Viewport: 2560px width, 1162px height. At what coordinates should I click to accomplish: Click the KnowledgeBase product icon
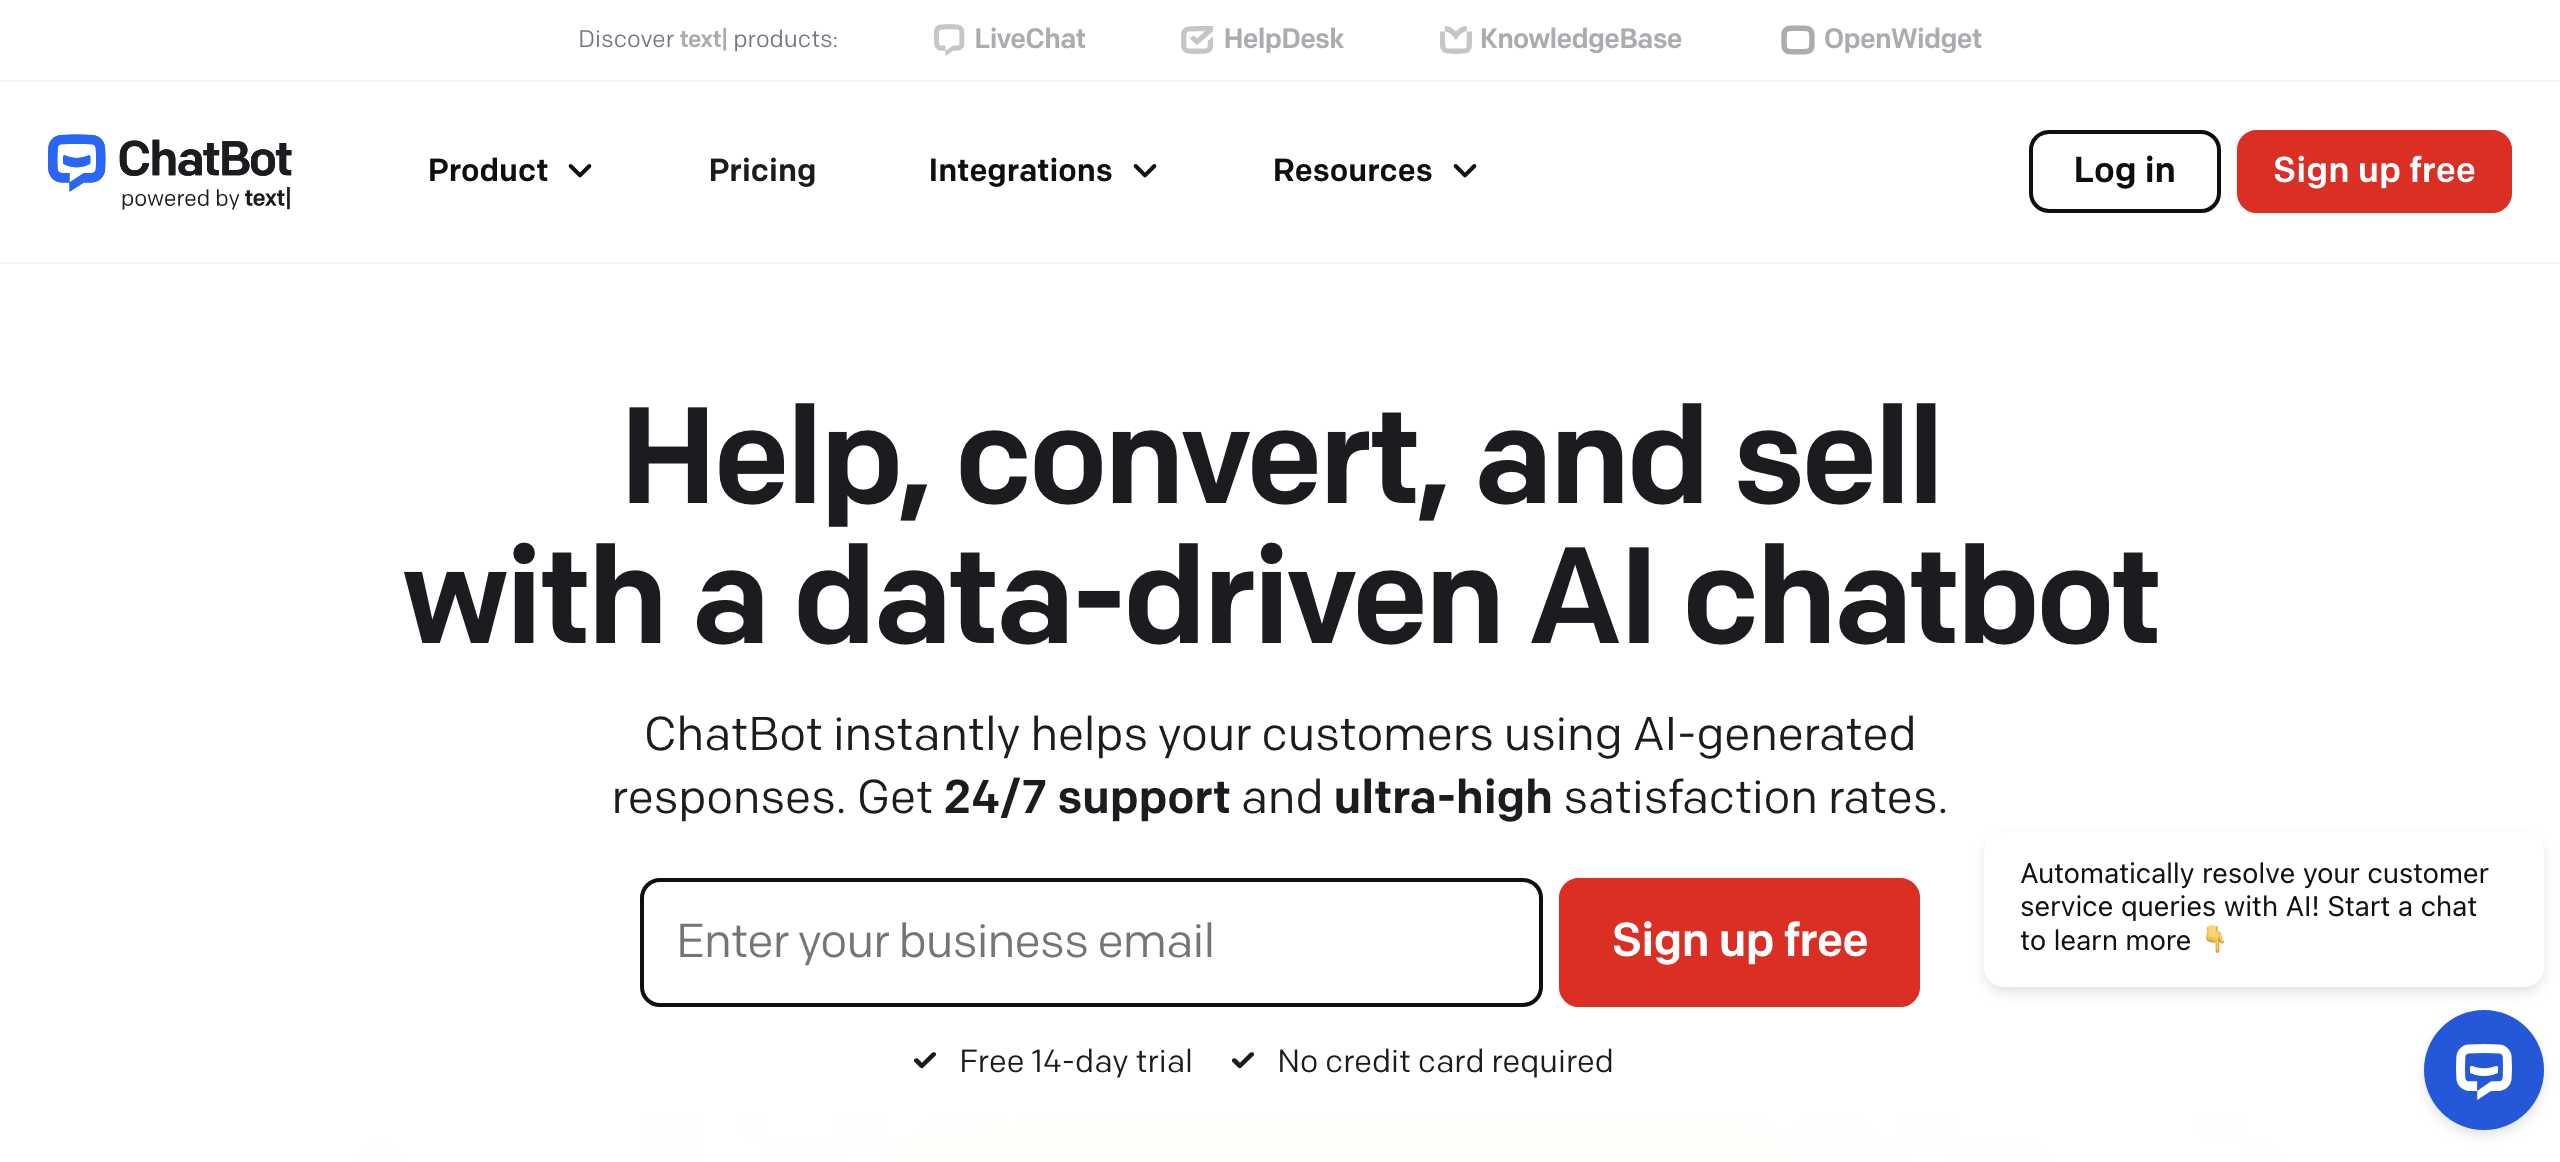[1455, 40]
